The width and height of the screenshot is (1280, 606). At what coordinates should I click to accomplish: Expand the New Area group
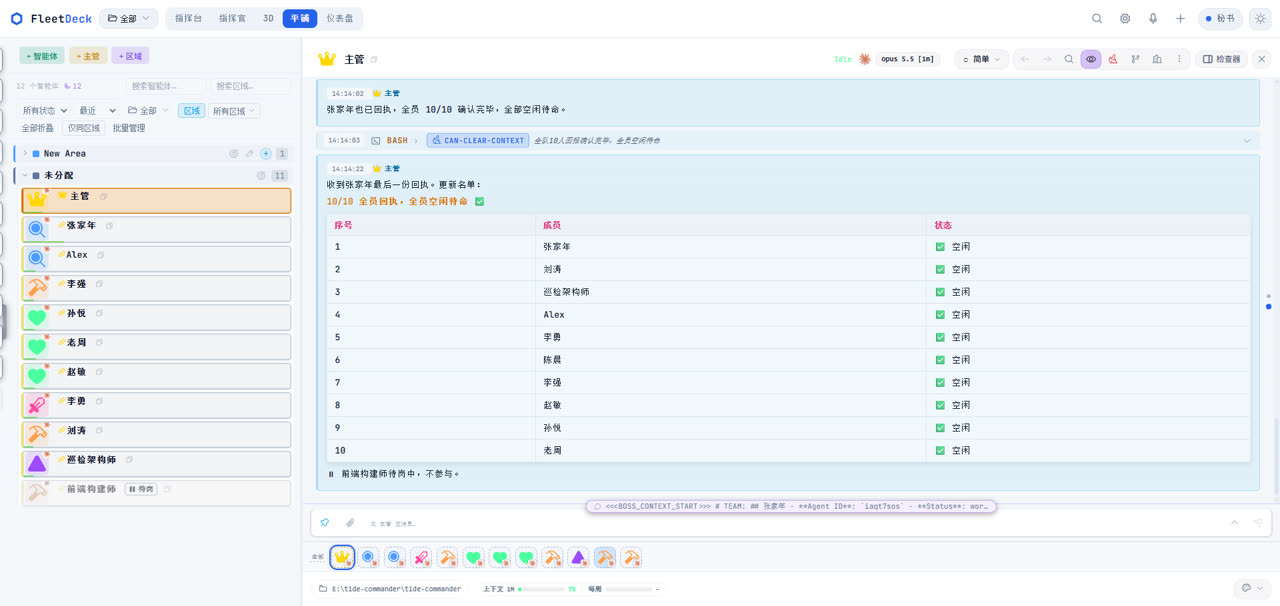pyautogui.click(x=25, y=154)
